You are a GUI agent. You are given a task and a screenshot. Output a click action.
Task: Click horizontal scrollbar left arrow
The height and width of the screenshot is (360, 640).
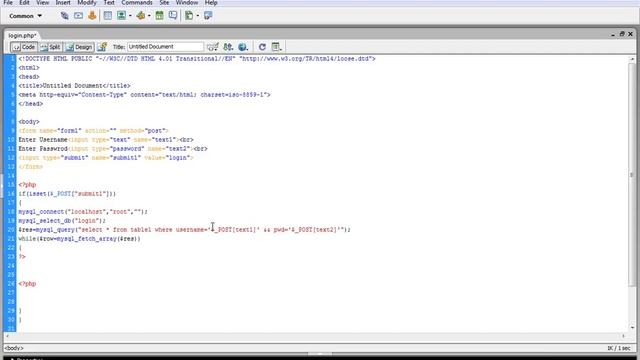pos(7,336)
